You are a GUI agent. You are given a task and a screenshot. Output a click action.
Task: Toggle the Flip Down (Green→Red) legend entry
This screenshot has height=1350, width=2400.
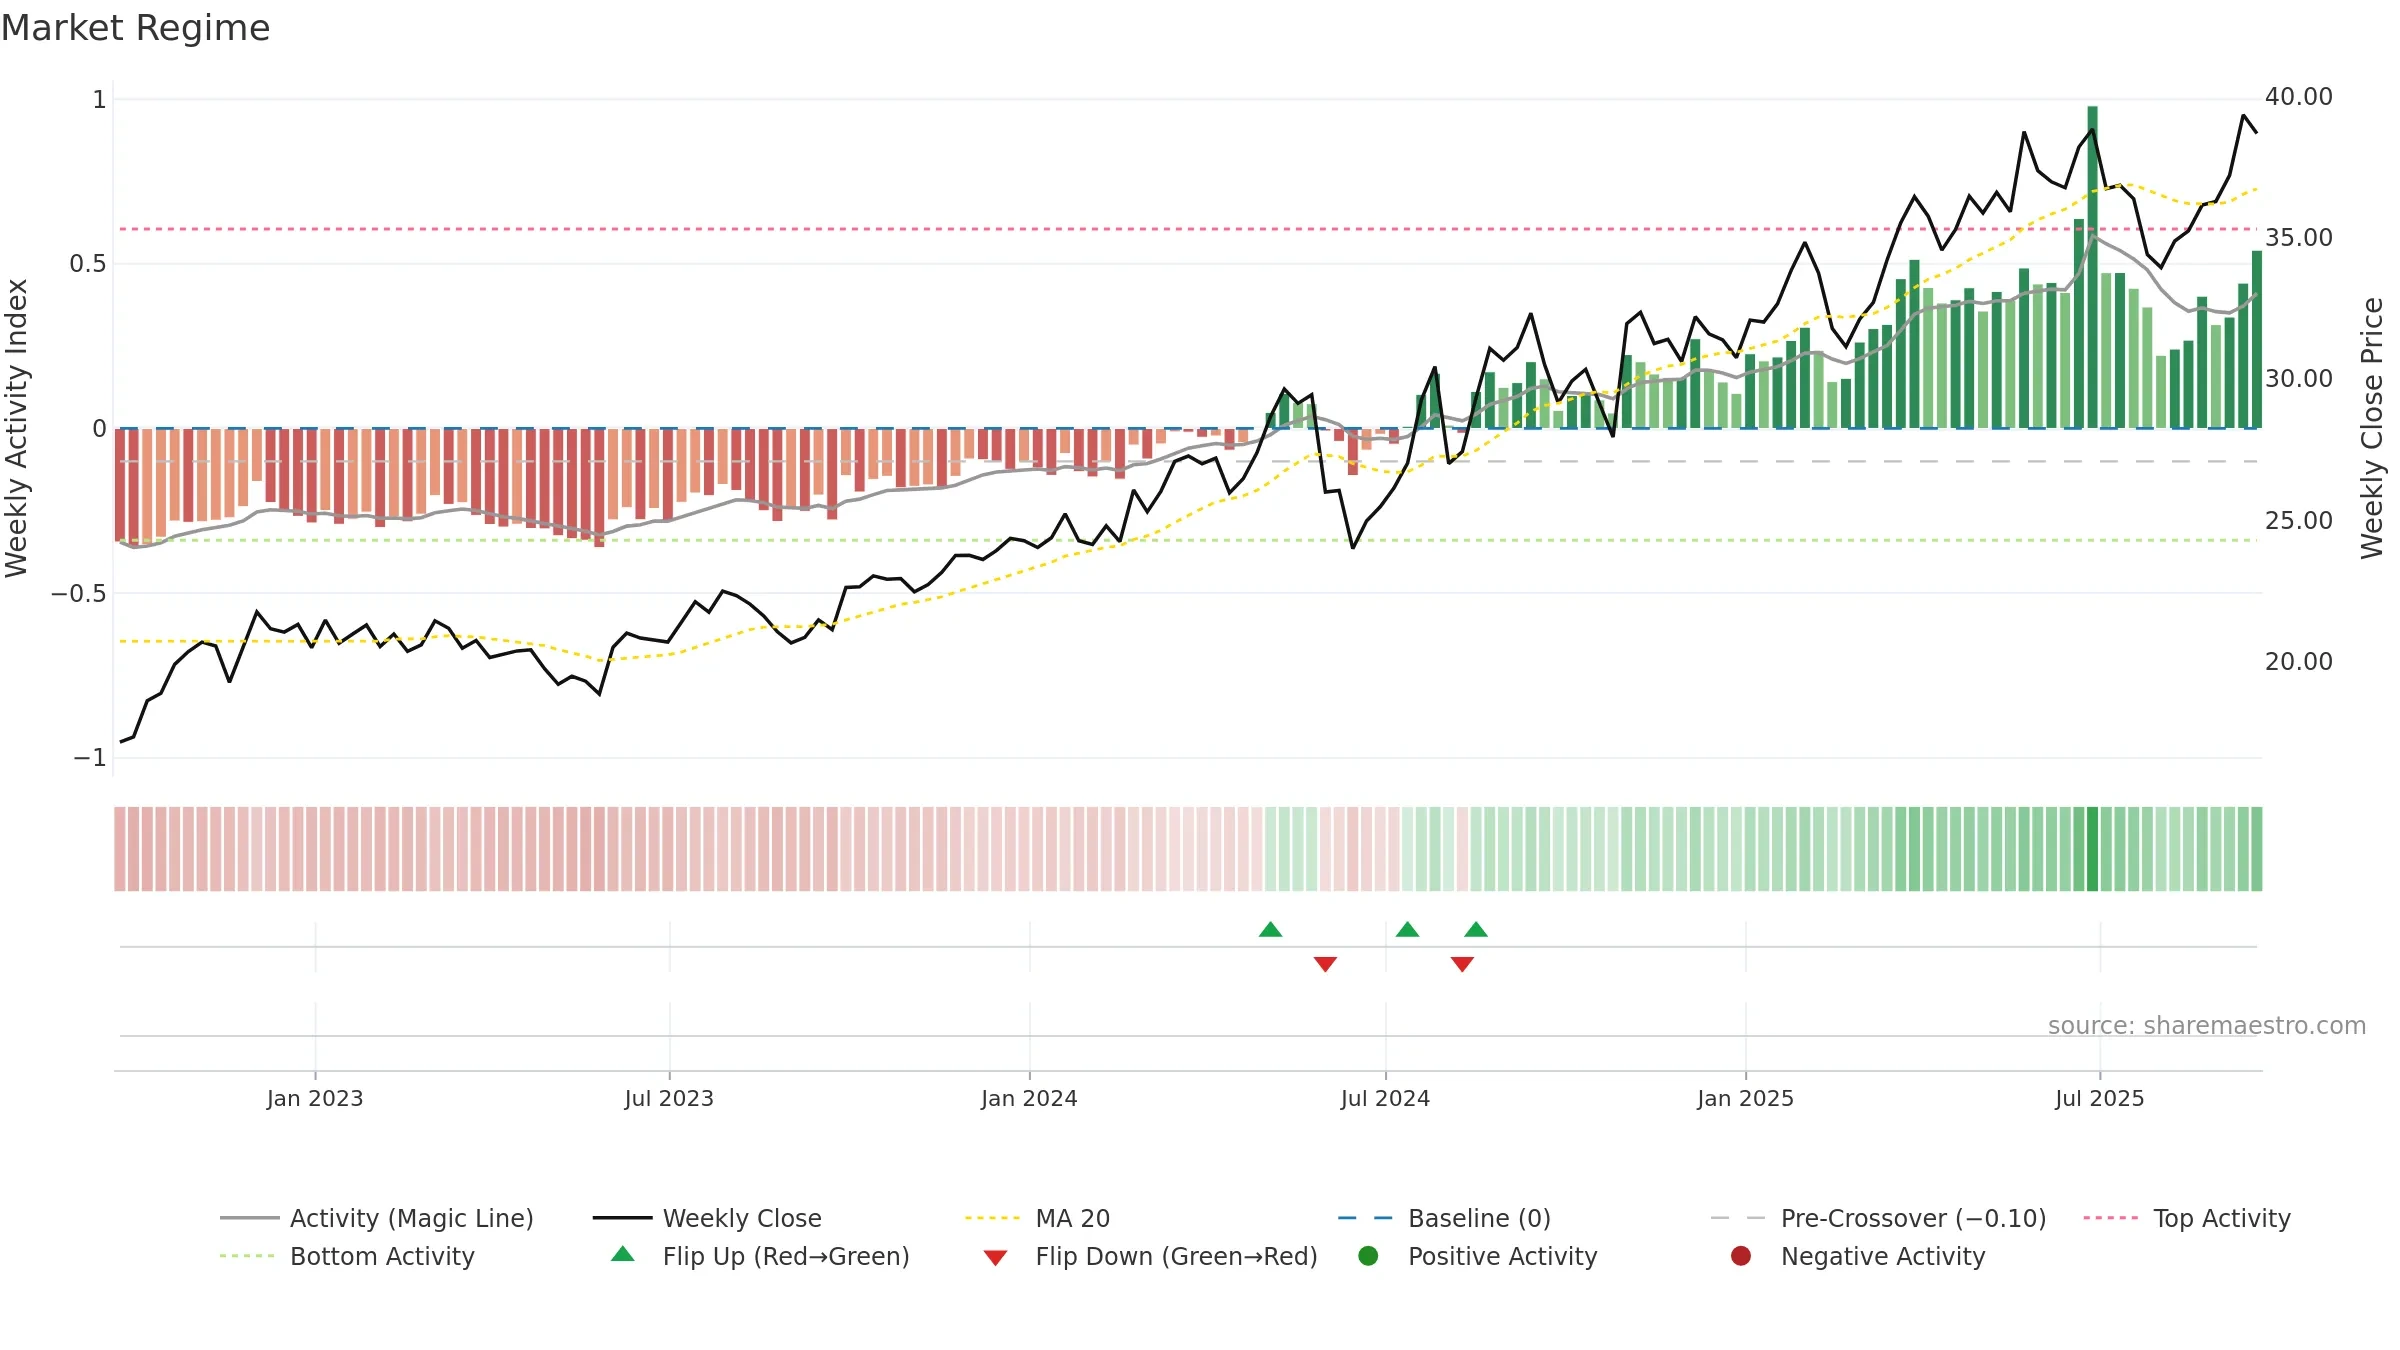click(1150, 1256)
